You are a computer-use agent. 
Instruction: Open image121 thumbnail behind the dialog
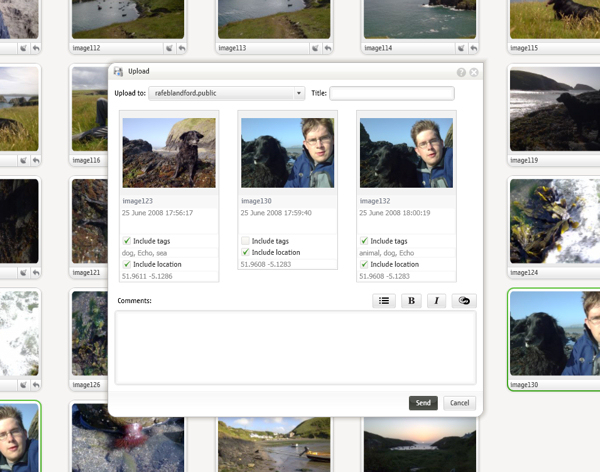(x=90, y=221)
